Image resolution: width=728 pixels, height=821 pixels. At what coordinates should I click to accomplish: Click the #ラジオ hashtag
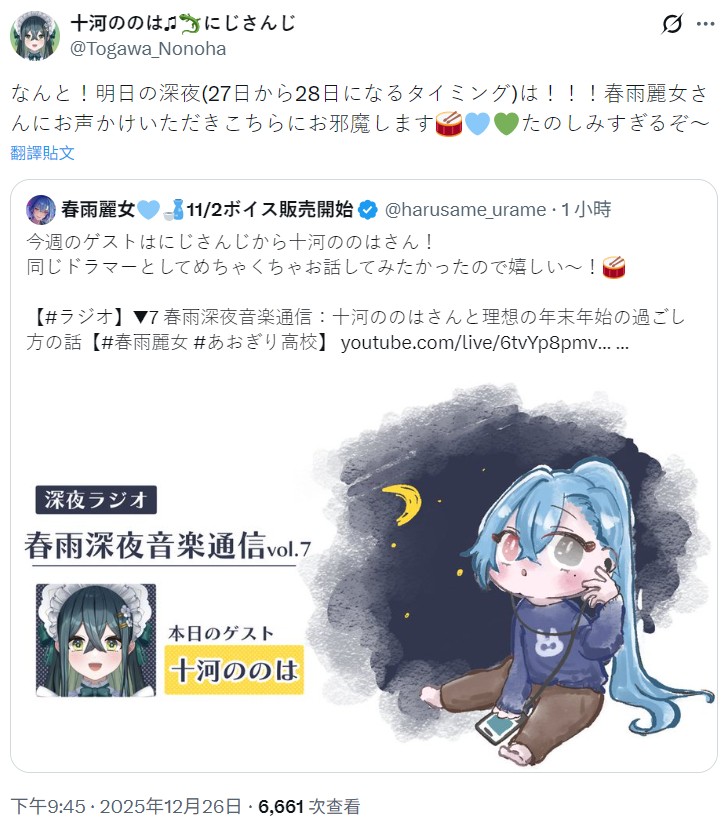[80, 317]
